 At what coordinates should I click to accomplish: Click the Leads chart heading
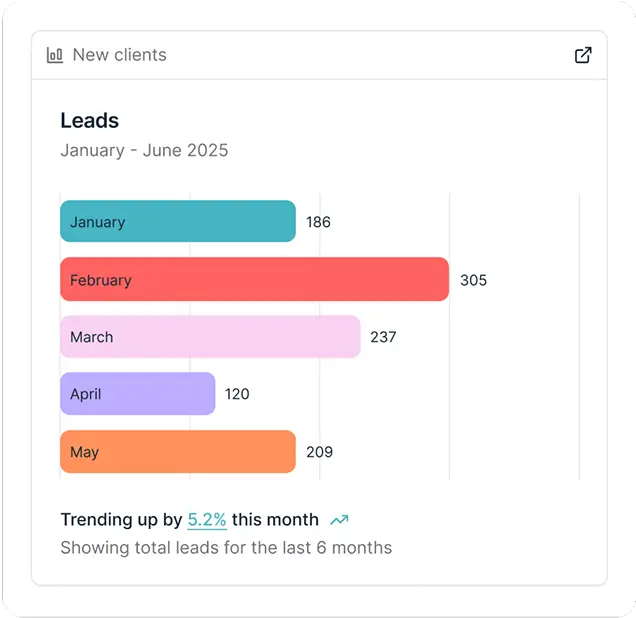click(90, 121)
